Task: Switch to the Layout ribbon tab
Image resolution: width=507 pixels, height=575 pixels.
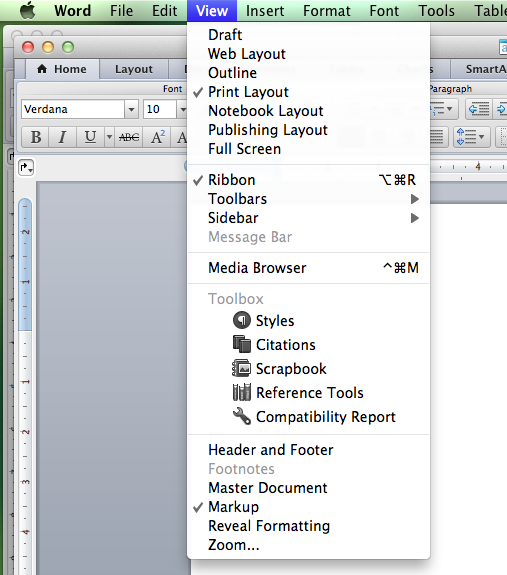Action: point(134,69)
